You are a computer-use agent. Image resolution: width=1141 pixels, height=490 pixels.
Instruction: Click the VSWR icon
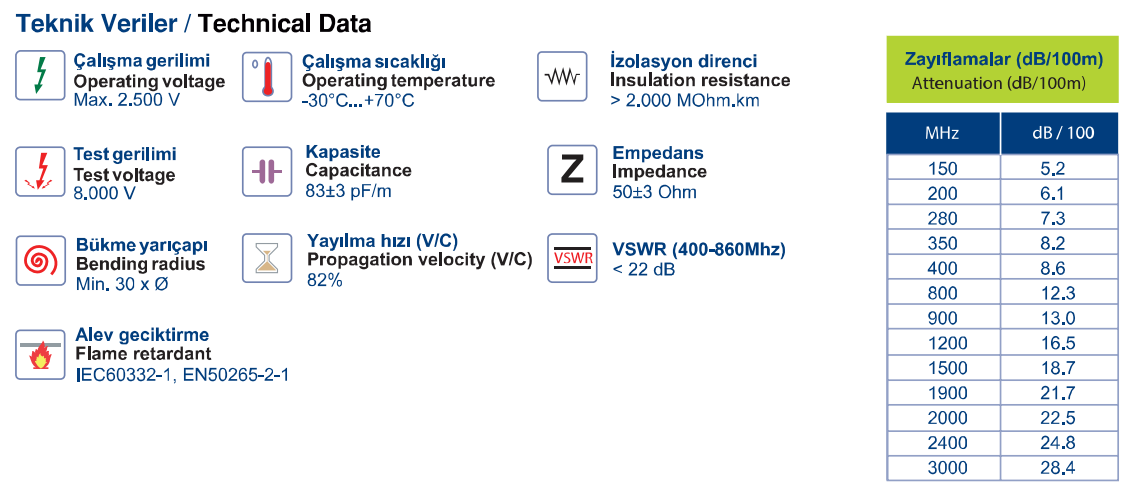(x=572, y=258)
